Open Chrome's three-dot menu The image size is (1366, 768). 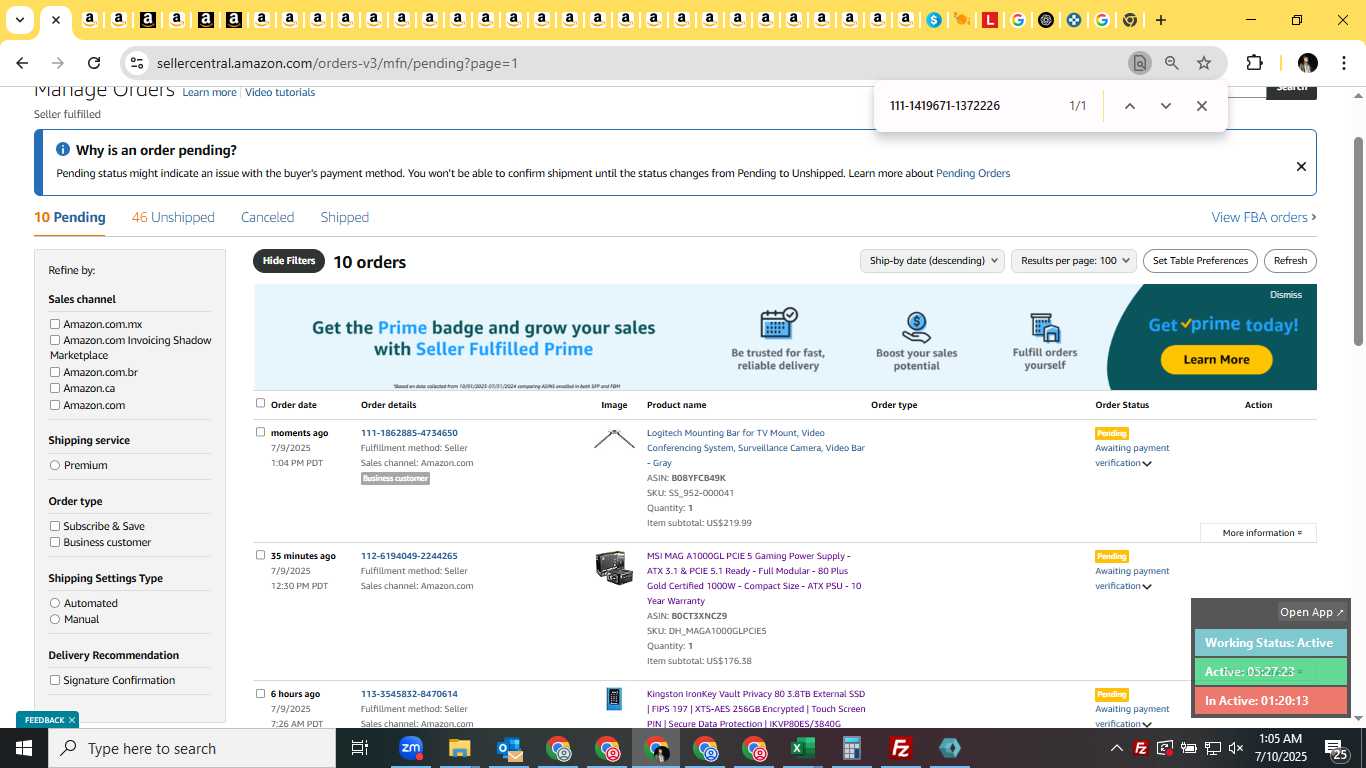click(1343, 63)
